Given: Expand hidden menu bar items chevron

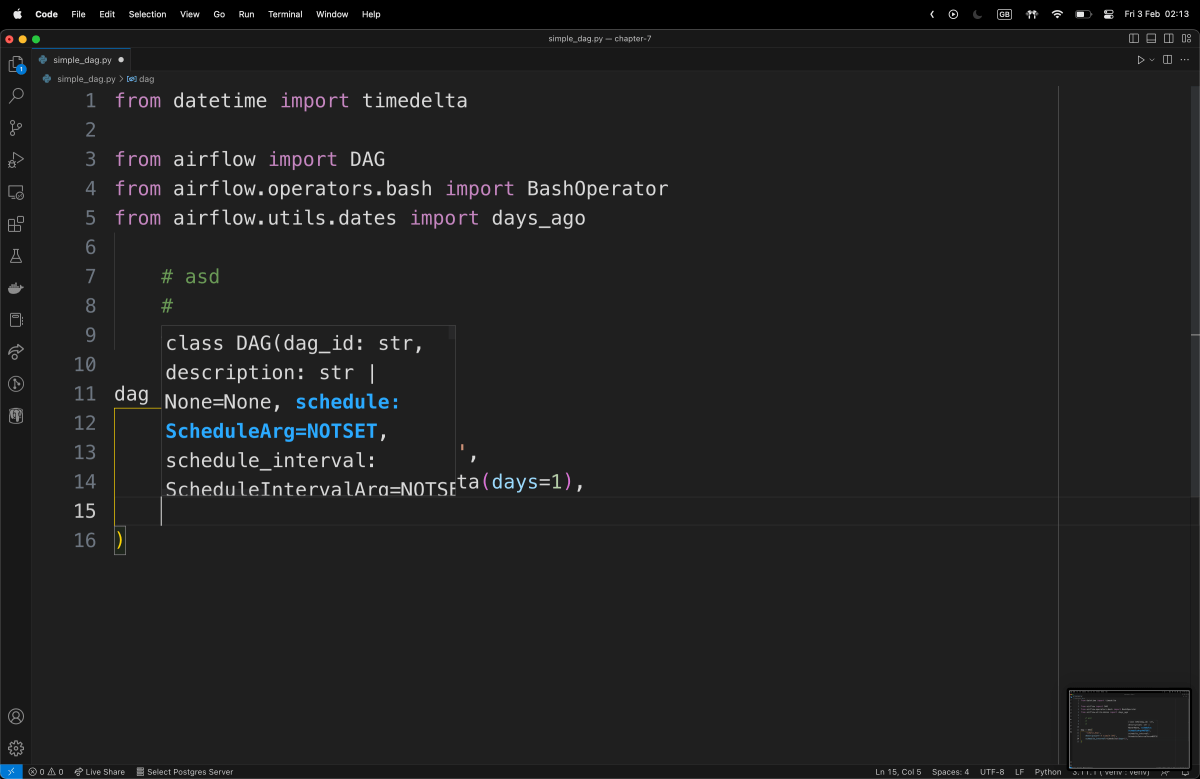Looking at the screenshot, I should coord(932,14).
